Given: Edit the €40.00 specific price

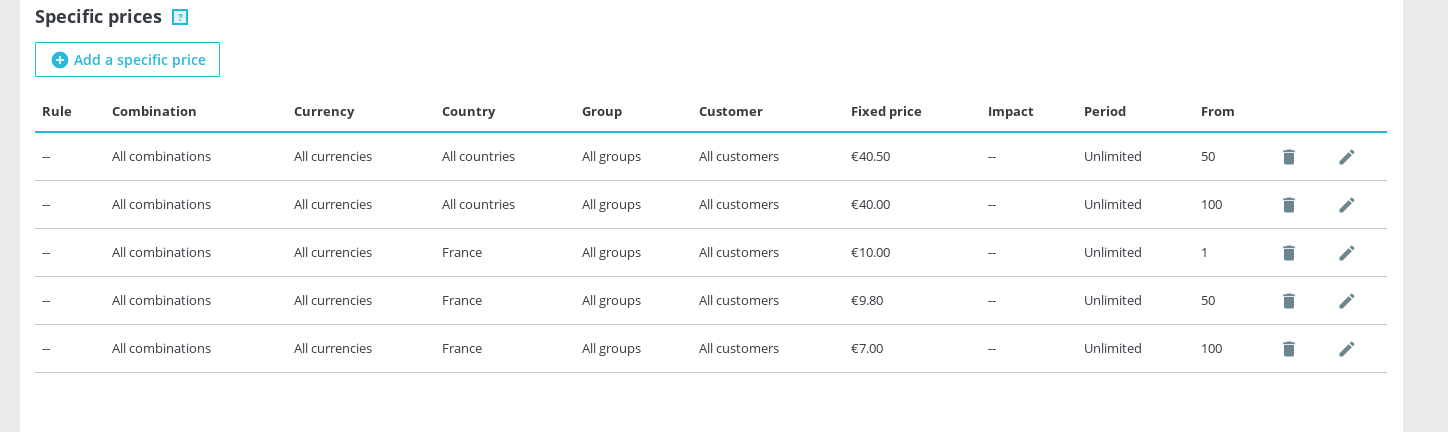Looking at the screenshot, I should tap(1347, 205).
